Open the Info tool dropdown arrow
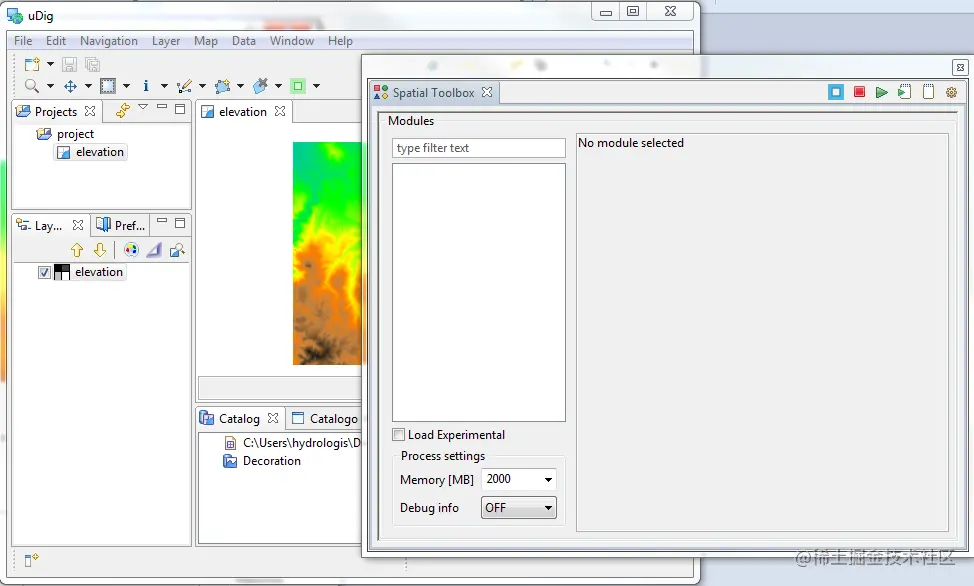The width and height of the screenshot is (974, 586). pyautogui.click(x=164, y=86)
